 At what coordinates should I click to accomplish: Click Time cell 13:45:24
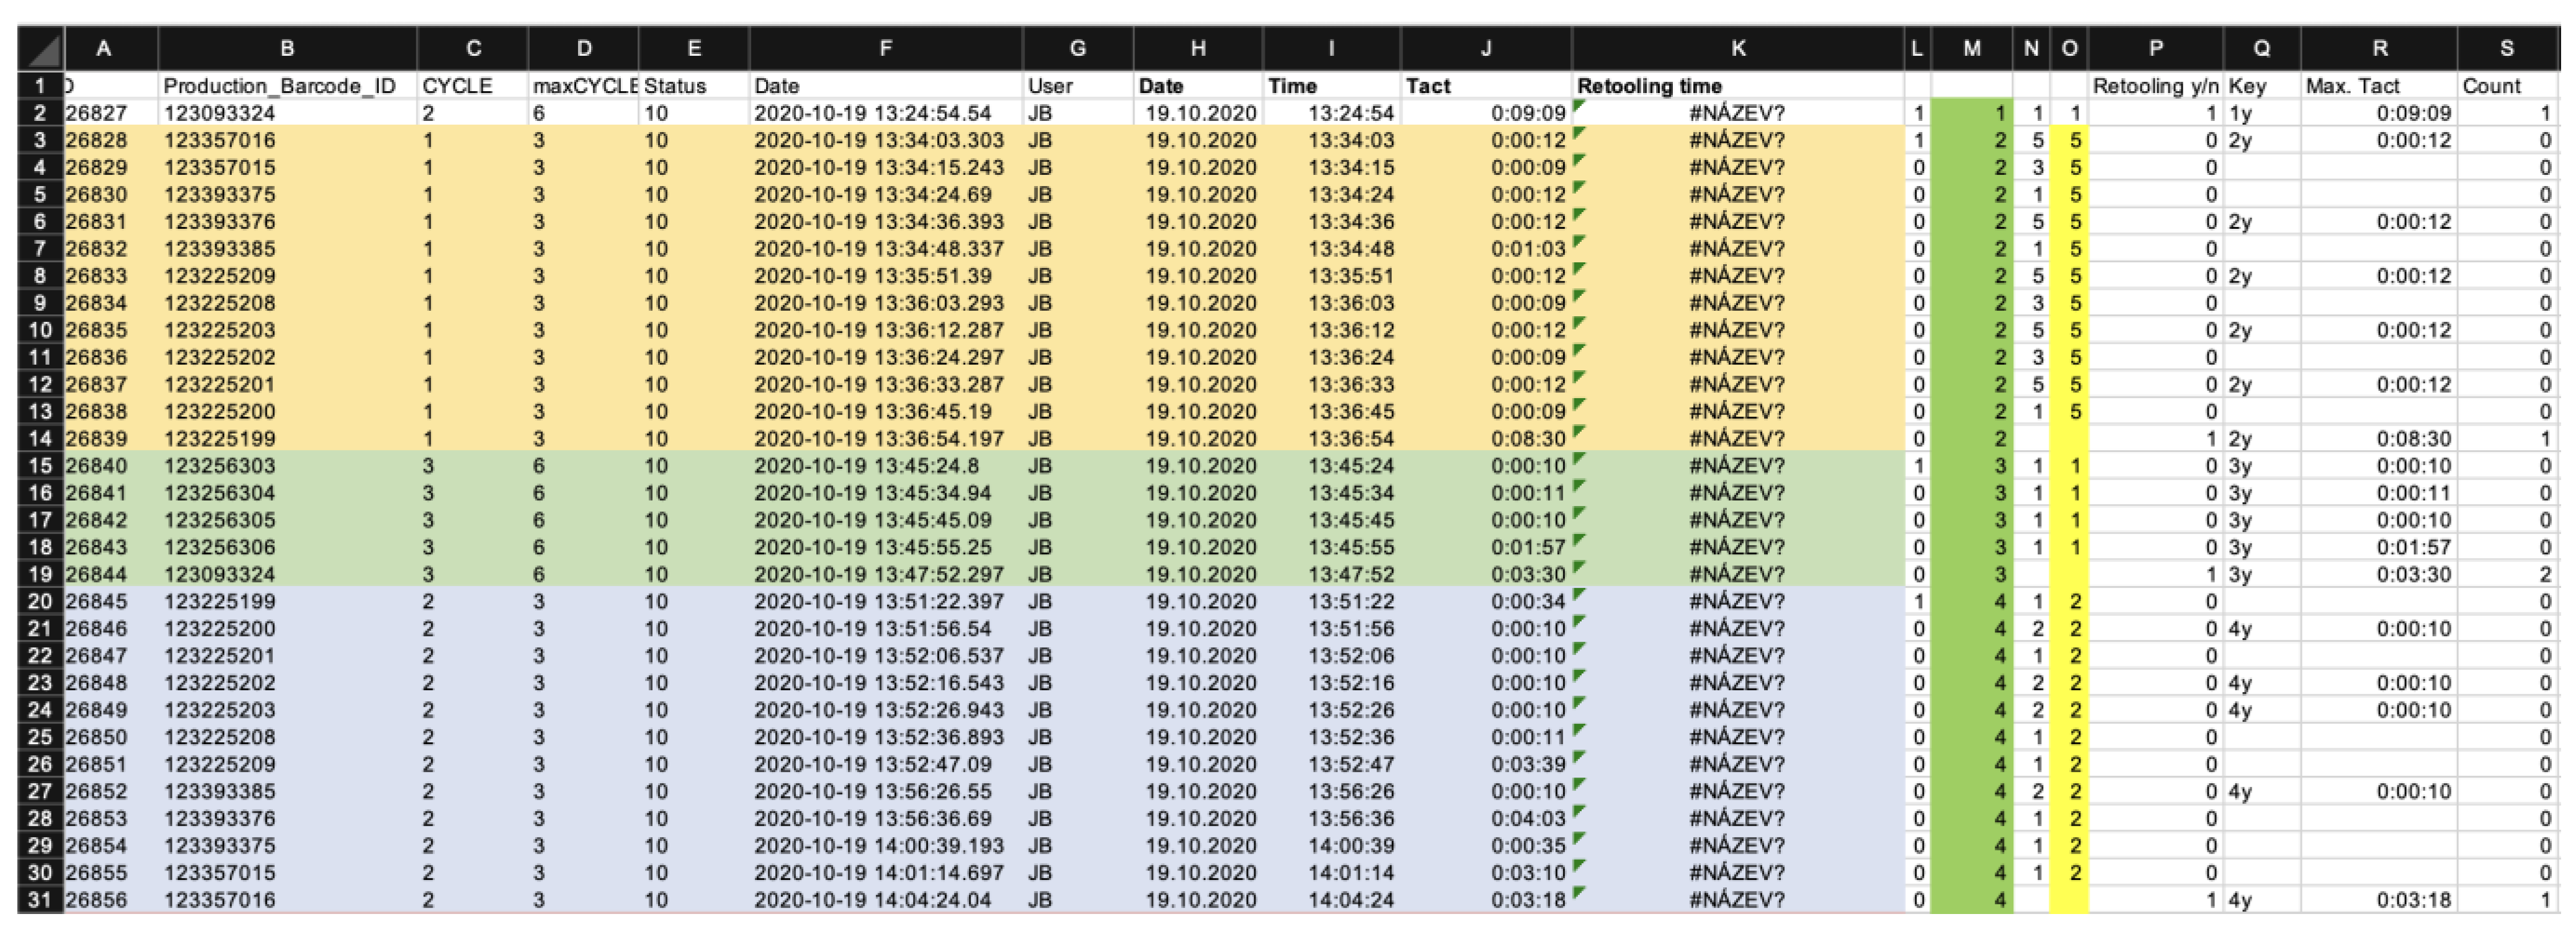[x=1351, y=466]
